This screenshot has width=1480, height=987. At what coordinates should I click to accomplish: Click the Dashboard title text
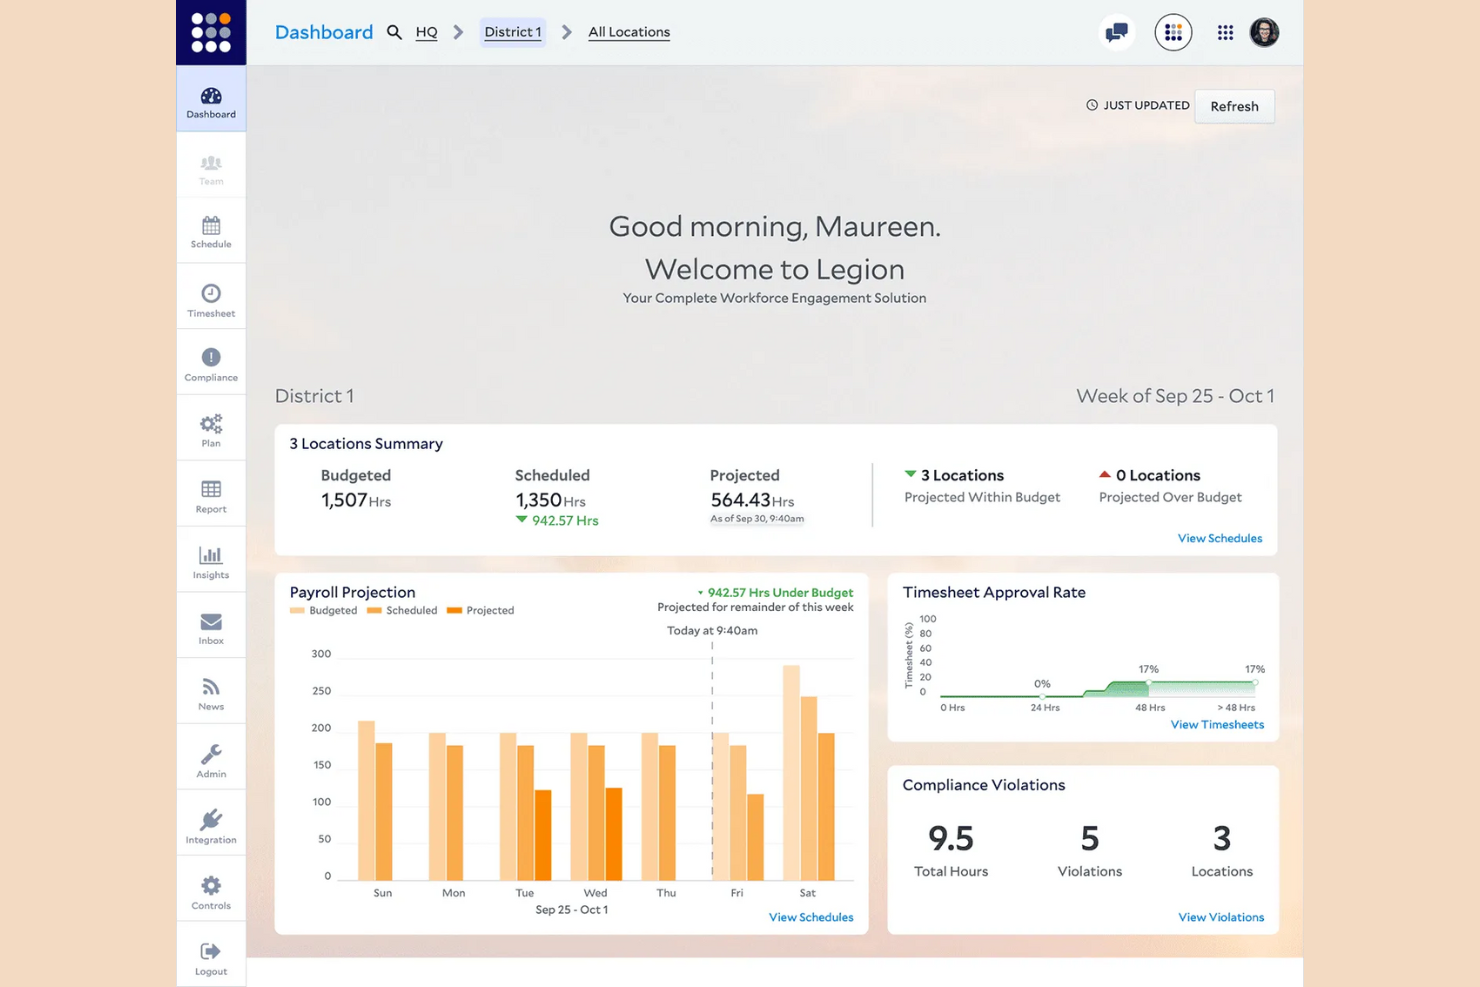pos(324,32)
